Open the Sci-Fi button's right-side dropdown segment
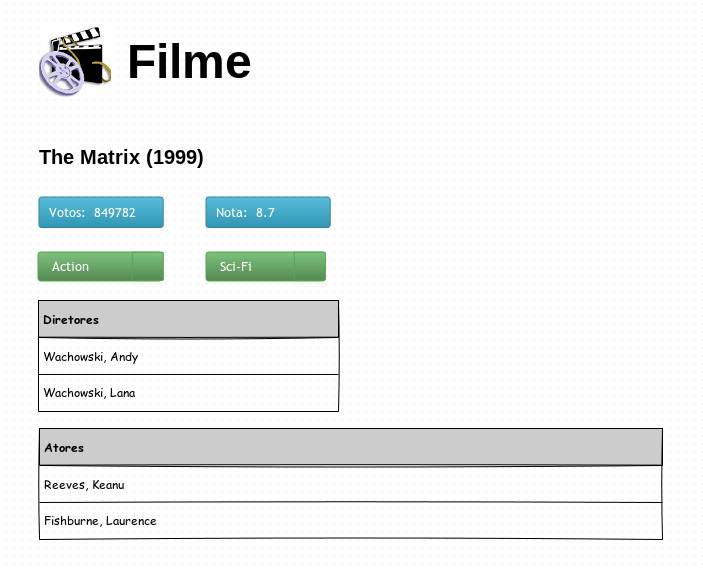 (x=310, y=267)
